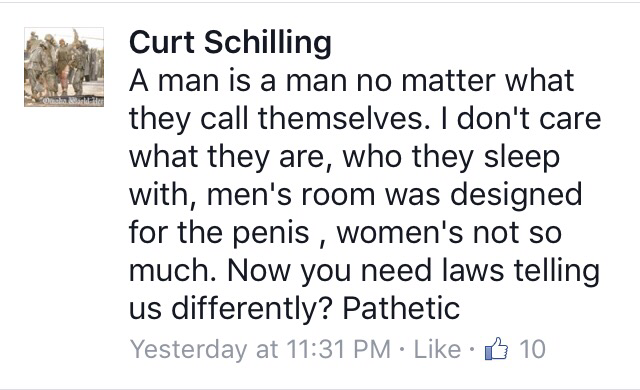The image size is (640, 390).
Task: Open the 'Yesterday at 11:31 PM' timestamp
Action: pyautogui.click(x=260, y=350)
